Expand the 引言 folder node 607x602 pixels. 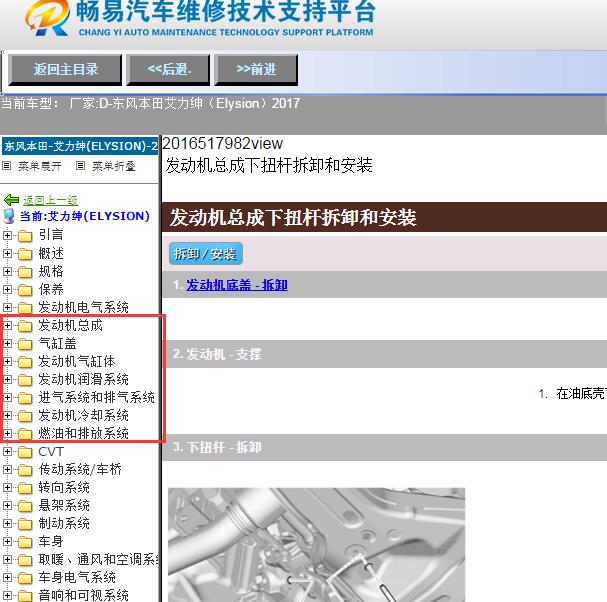[x=7, y=235]
